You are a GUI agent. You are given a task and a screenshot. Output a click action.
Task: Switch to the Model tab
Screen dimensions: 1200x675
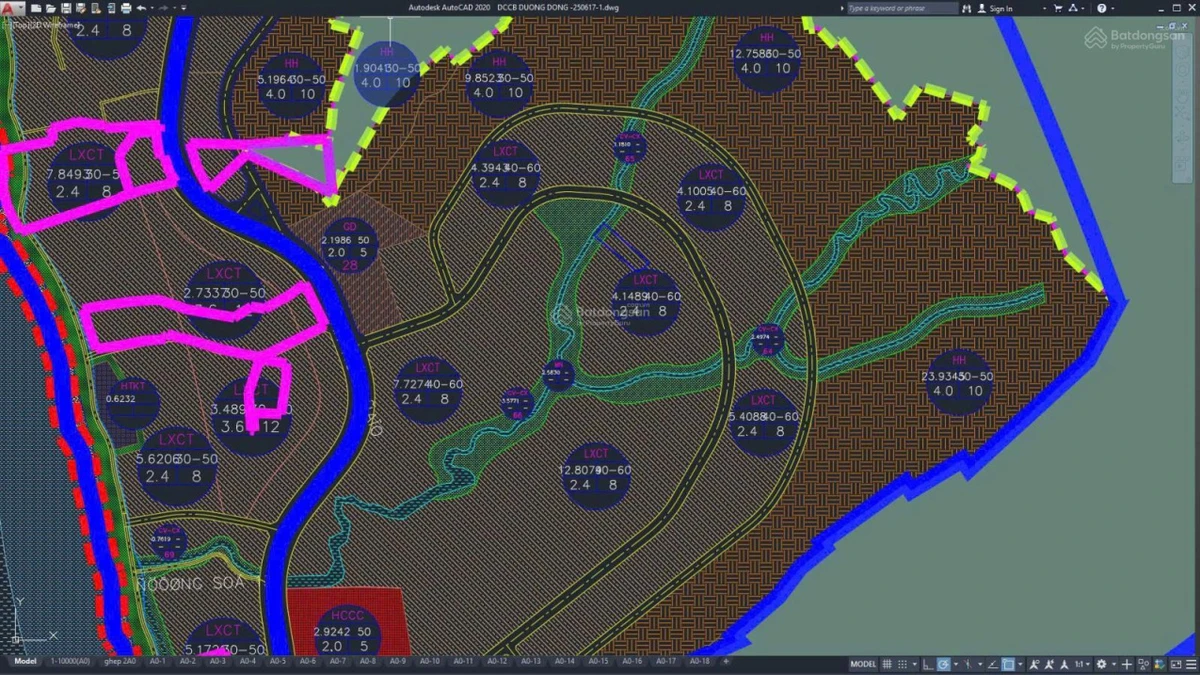(25, 661)
